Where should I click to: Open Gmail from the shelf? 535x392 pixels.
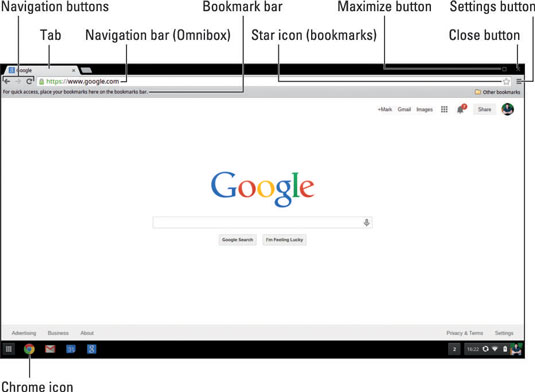(x=50, y=349)
